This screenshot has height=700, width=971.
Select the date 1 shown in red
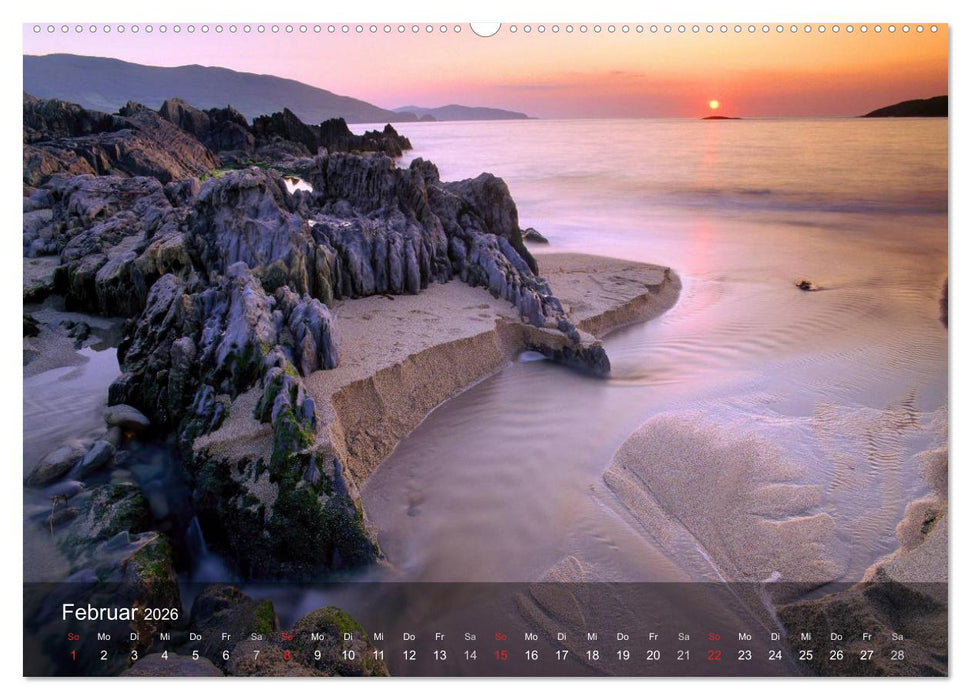click(72, 652)
